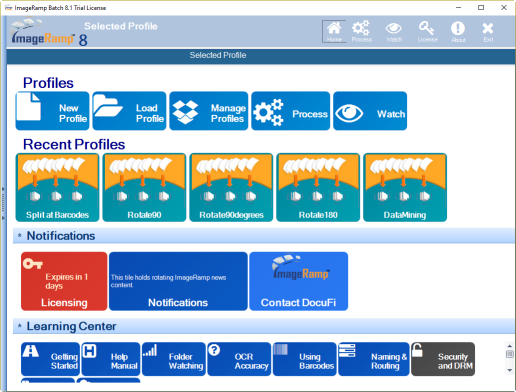The image size is (516, 392).
Task: Open the Folder Watching tile
Action: 174,359
